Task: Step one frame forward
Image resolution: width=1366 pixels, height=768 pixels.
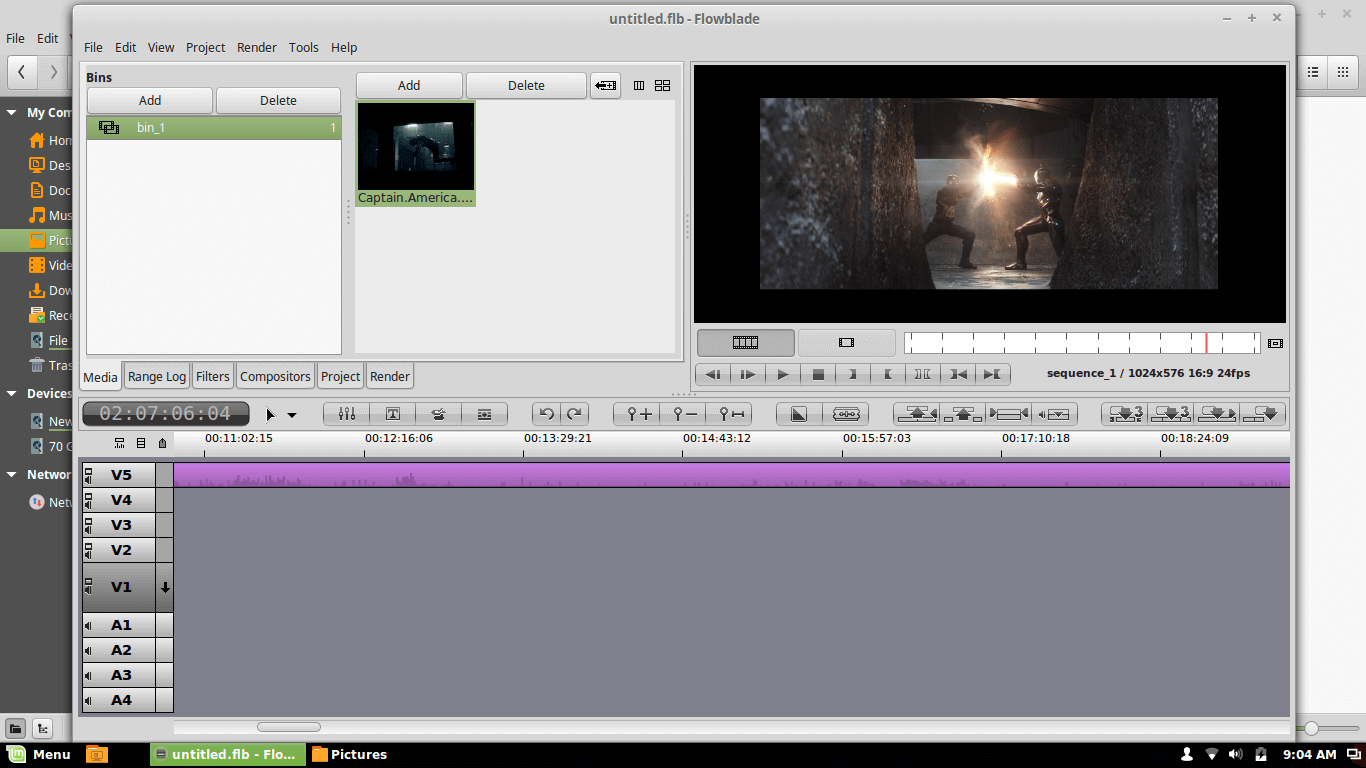Action: point(748,374)
